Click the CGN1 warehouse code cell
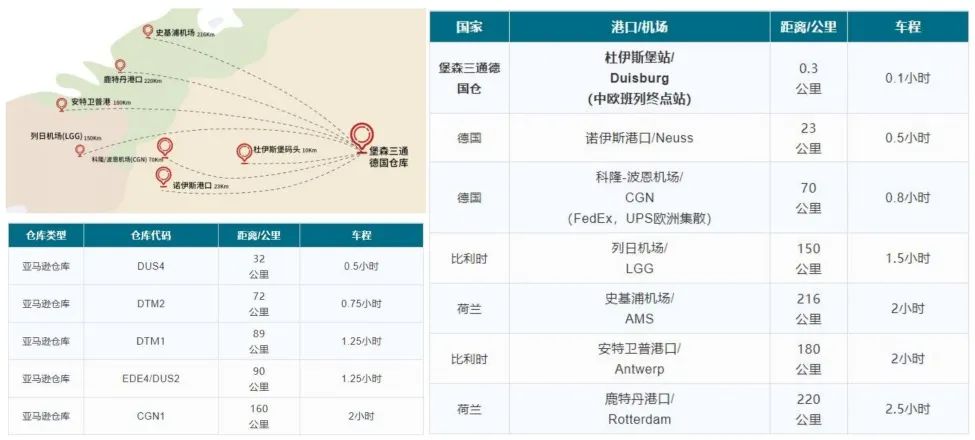This screenshot has width=975, height=440. (x=151, y=415)
